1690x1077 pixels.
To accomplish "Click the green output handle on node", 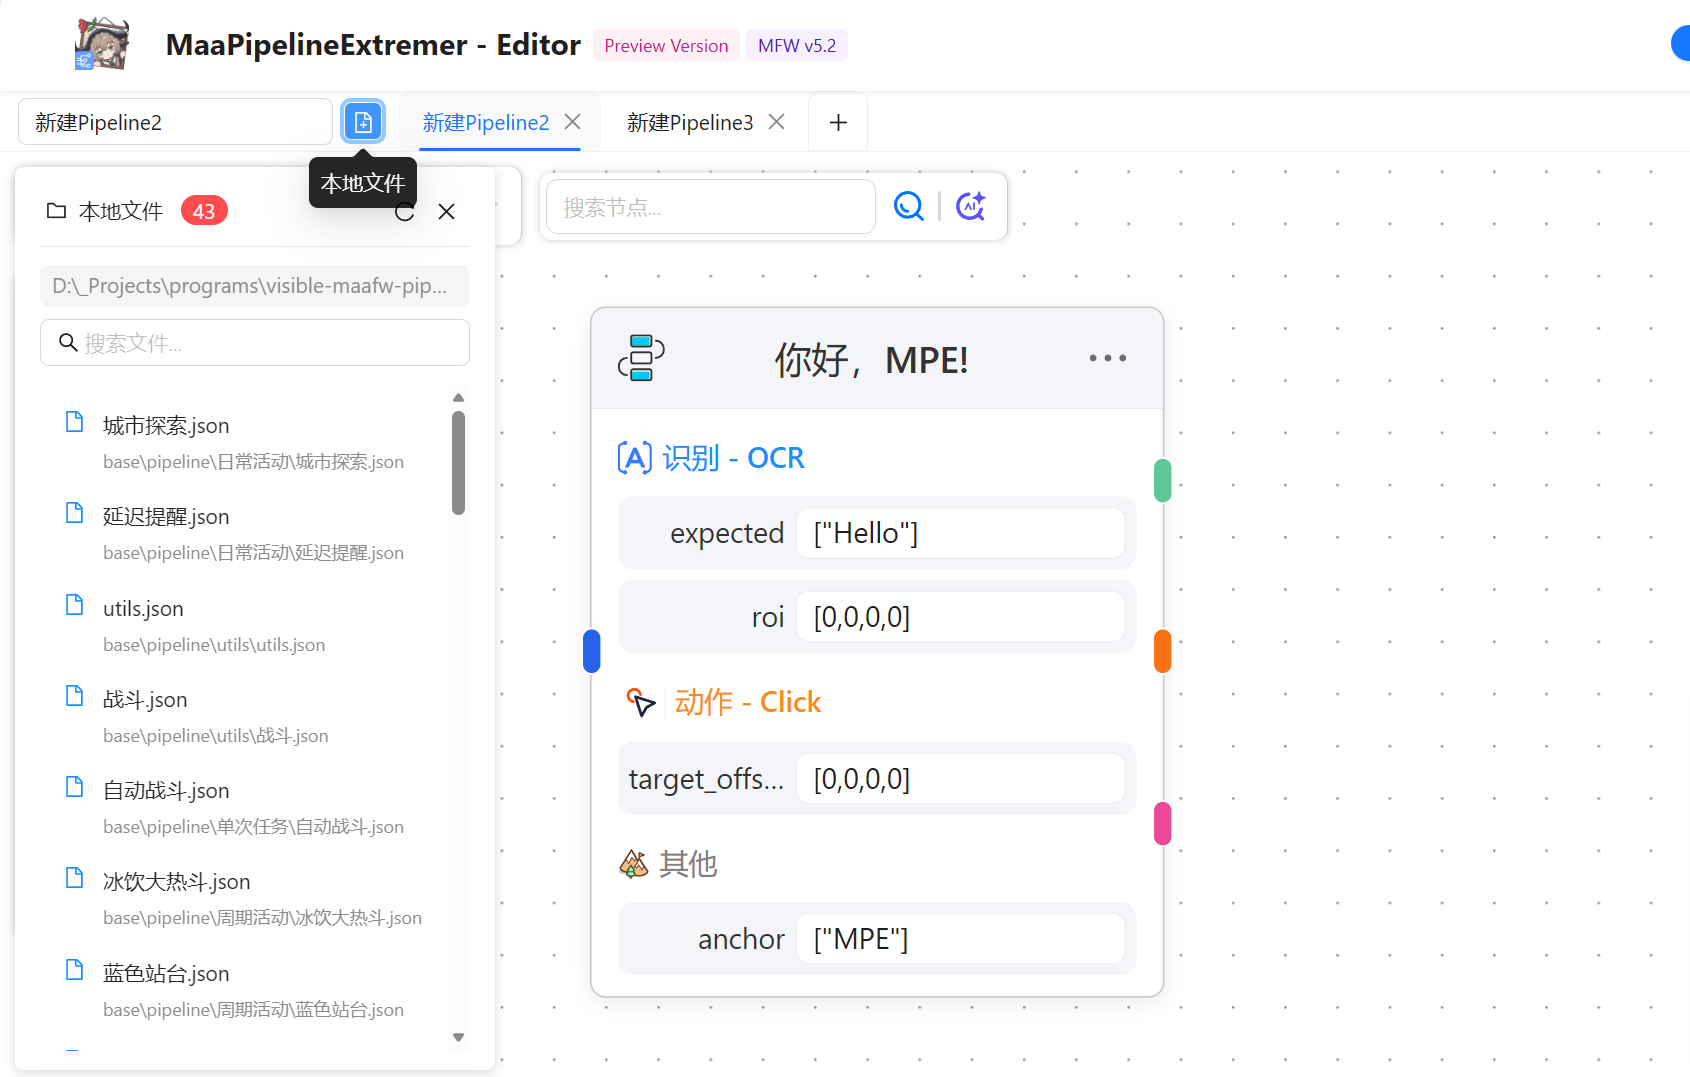I will 1162,480.
